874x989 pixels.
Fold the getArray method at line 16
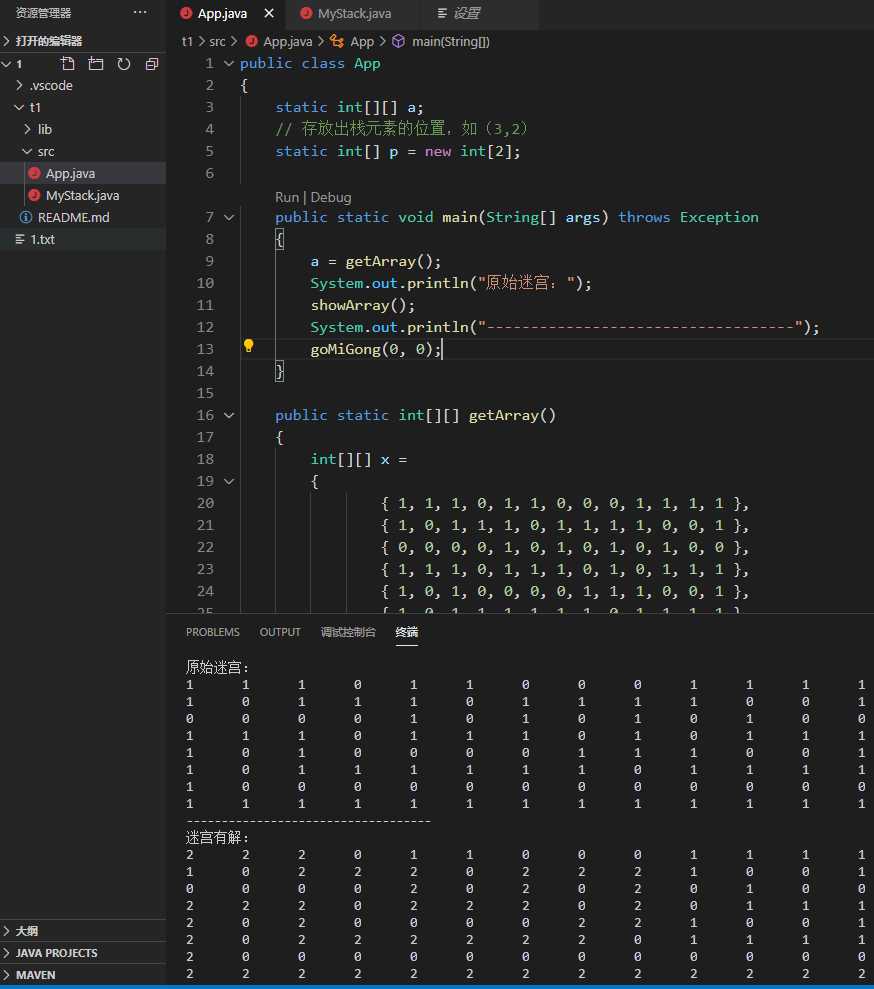(x=229, y=416)
